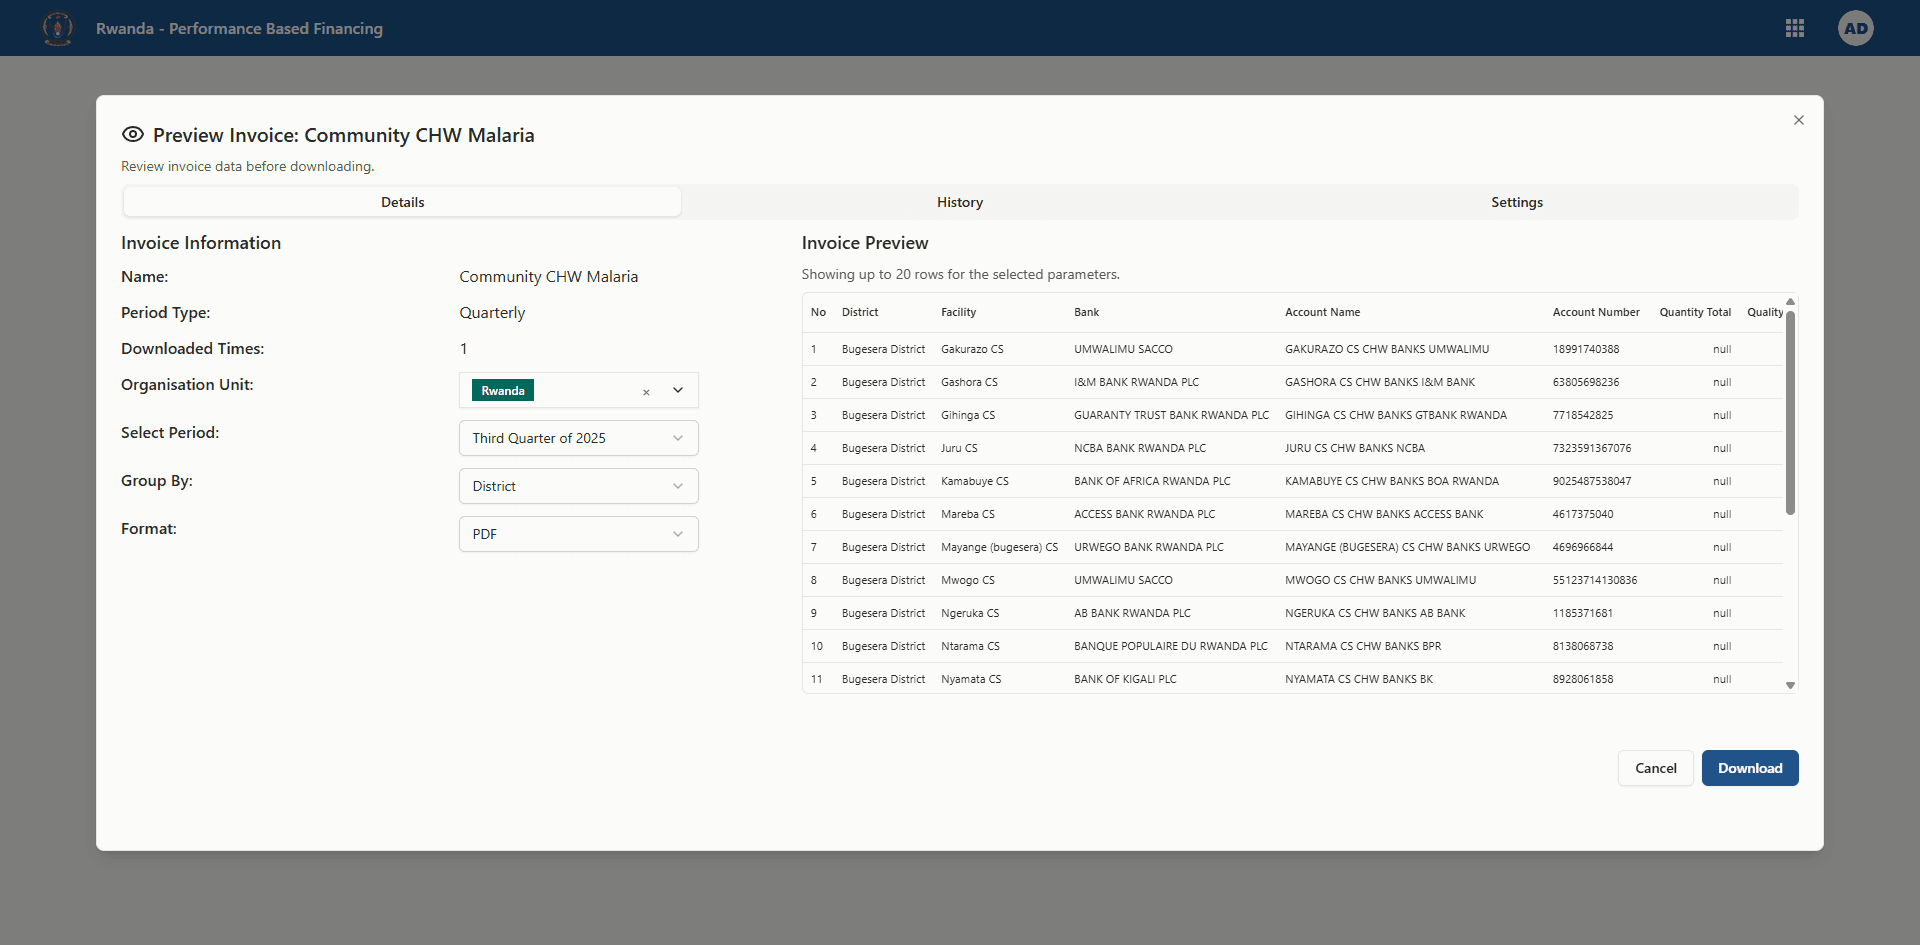The height and width of the screenshot is (945, 1920).
Task: Remove the Rwanda tag from Organisation Unit
Action: (x=646, y=392)
